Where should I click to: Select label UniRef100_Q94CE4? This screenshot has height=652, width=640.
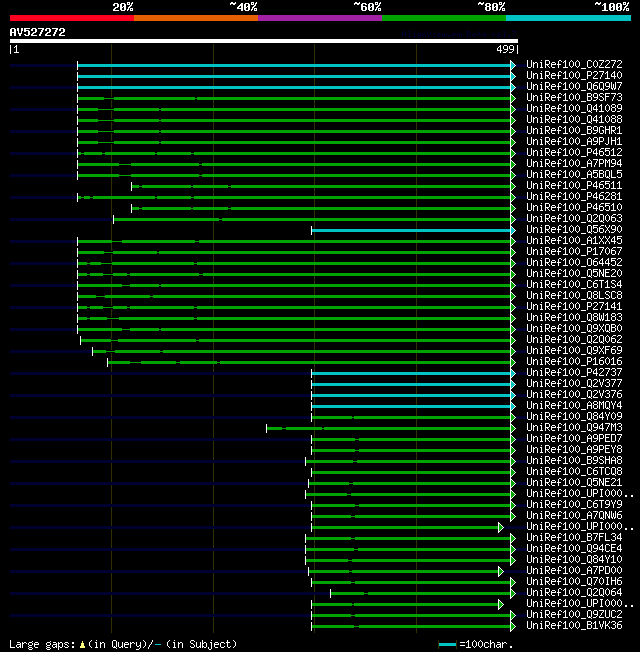point(574,549)
